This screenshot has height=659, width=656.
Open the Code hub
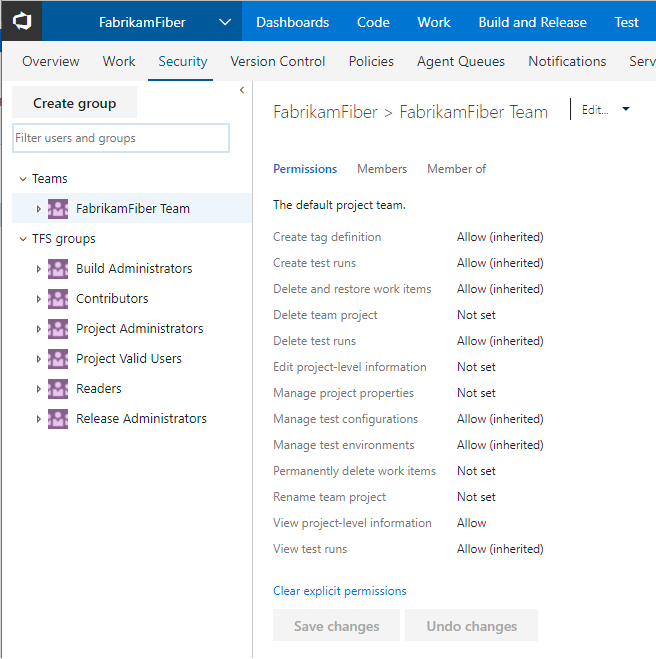click(x=373, y=22)
